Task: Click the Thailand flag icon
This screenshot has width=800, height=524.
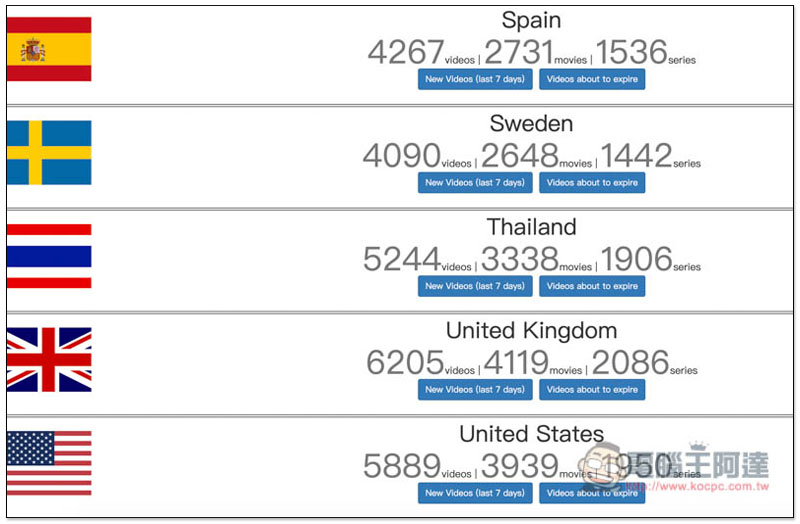Action: pyautogui.click(x=49, y=256)
